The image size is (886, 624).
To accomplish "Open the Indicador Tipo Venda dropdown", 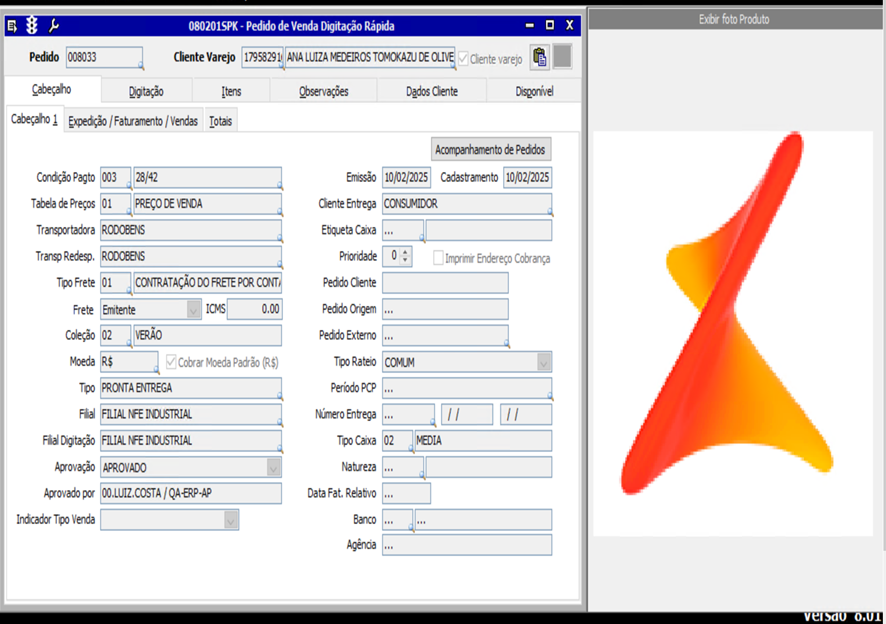I will [x=231, y=519].
